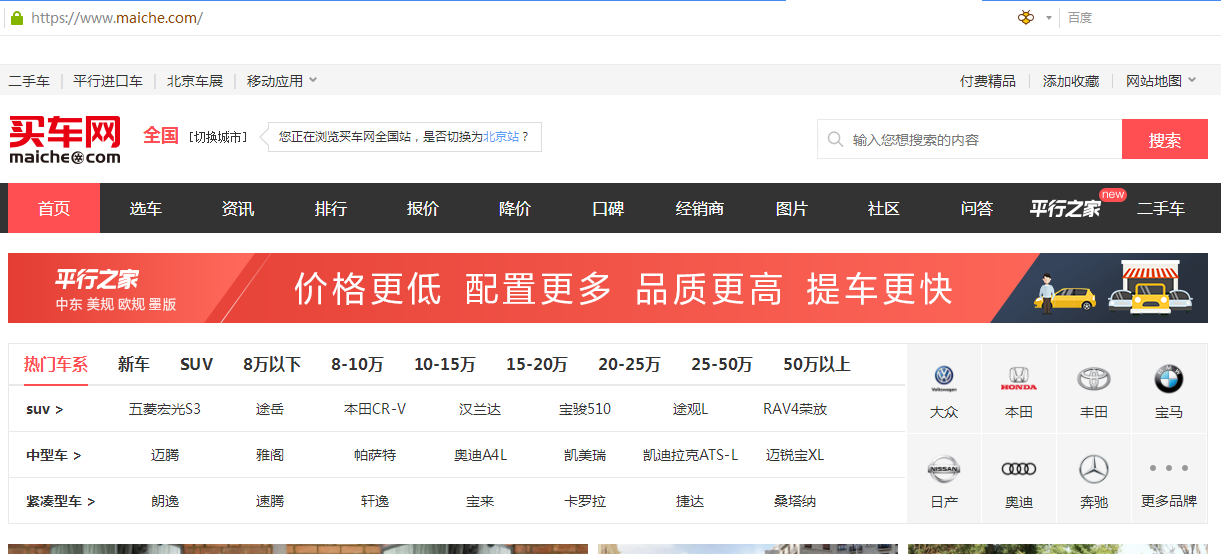
Task: Switch to the 10-15万 price tab
Action: [445, 364]
